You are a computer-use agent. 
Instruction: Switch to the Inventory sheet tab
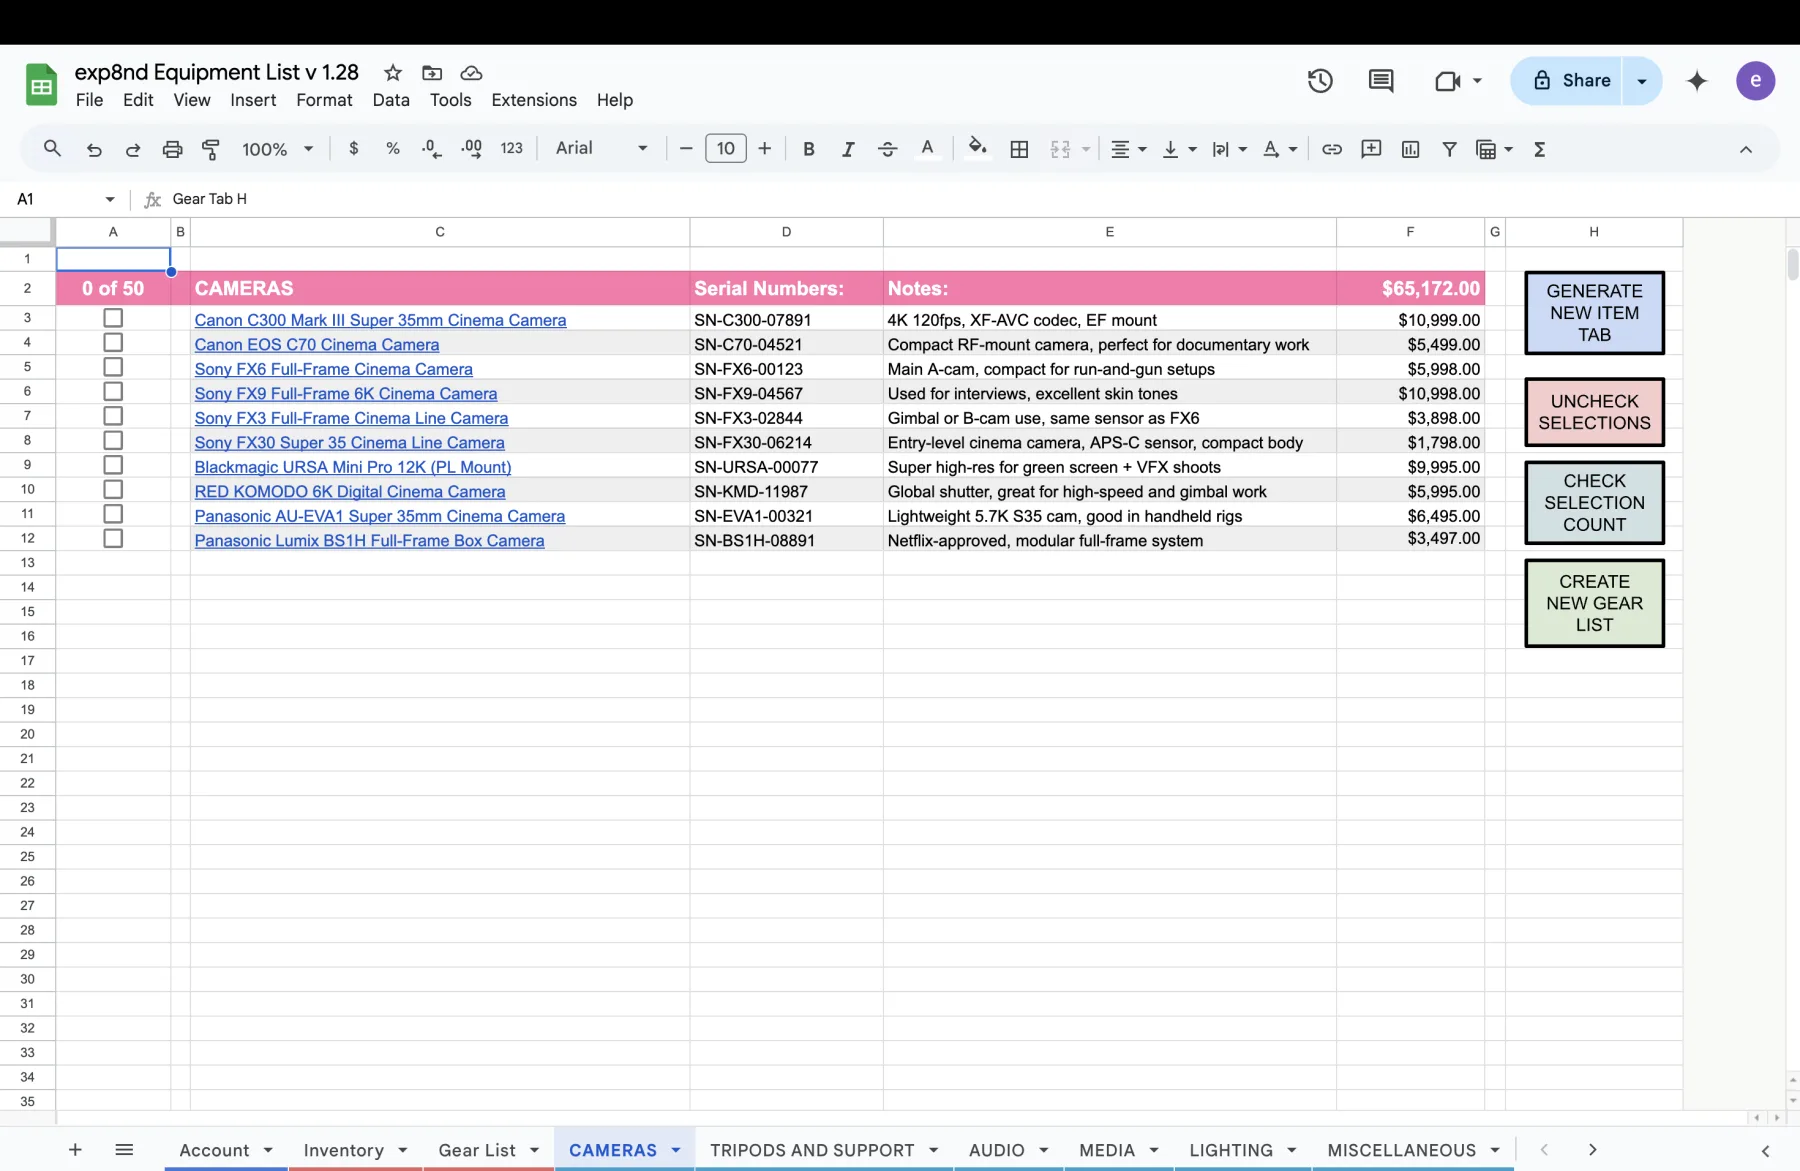click(344, 1150)
